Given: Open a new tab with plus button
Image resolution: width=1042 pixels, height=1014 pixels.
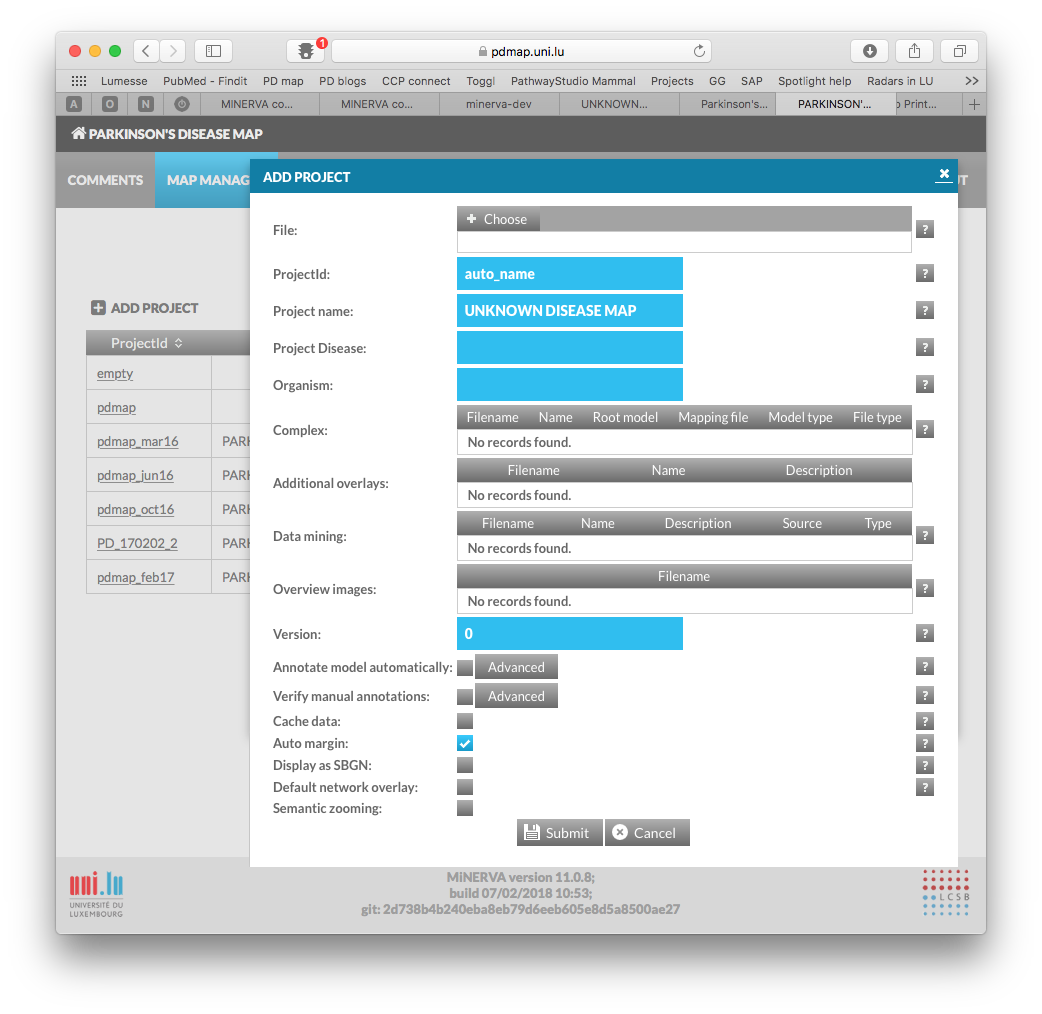Looking at the screenshot, I should [x=974, y=104].
